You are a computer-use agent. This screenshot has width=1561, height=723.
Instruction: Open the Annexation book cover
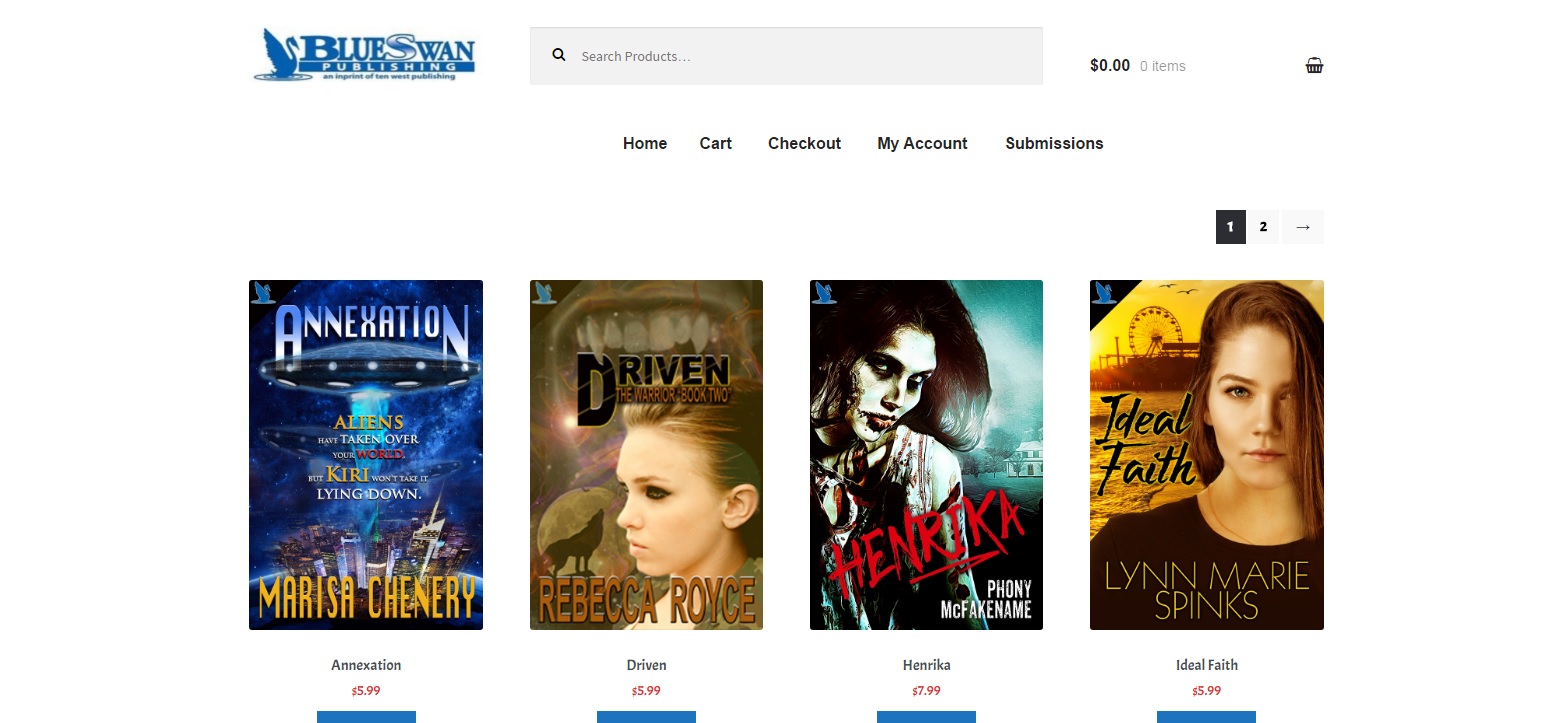tap(366, 455)
